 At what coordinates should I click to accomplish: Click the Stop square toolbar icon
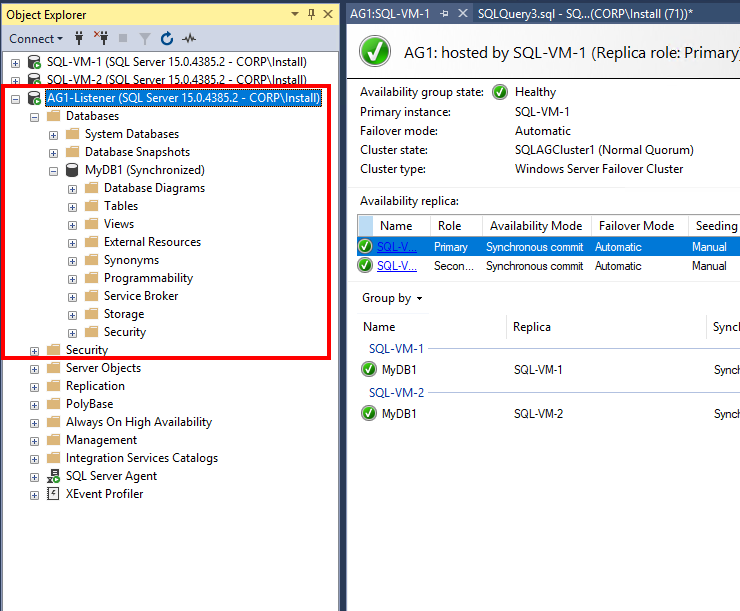(123, 38)
